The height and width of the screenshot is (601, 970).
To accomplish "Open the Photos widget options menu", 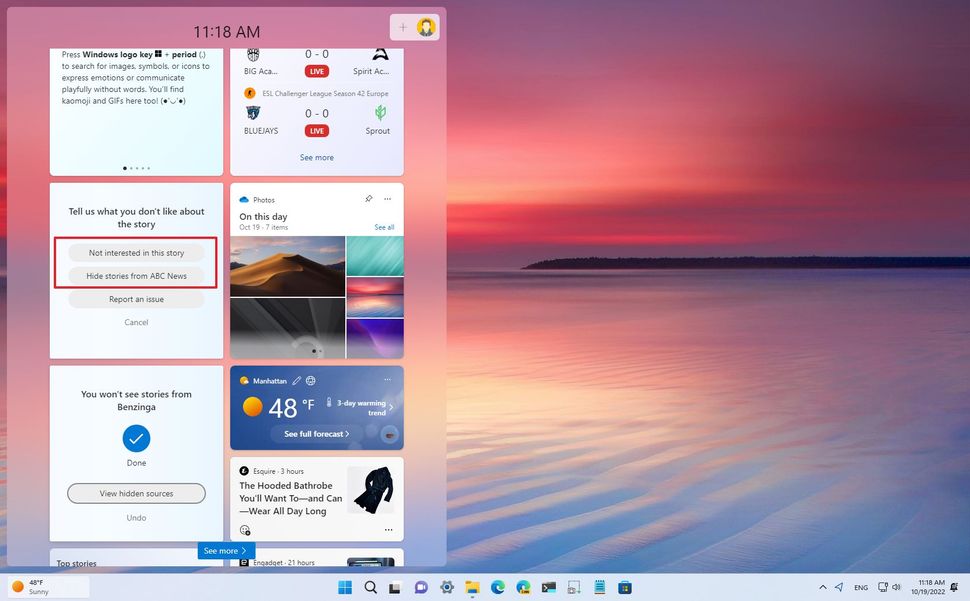I will click(388, 198).
